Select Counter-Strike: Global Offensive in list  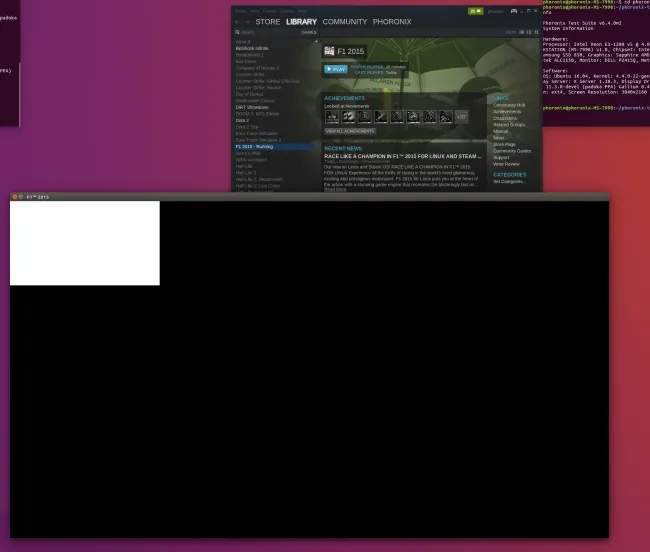pos(267,81)
